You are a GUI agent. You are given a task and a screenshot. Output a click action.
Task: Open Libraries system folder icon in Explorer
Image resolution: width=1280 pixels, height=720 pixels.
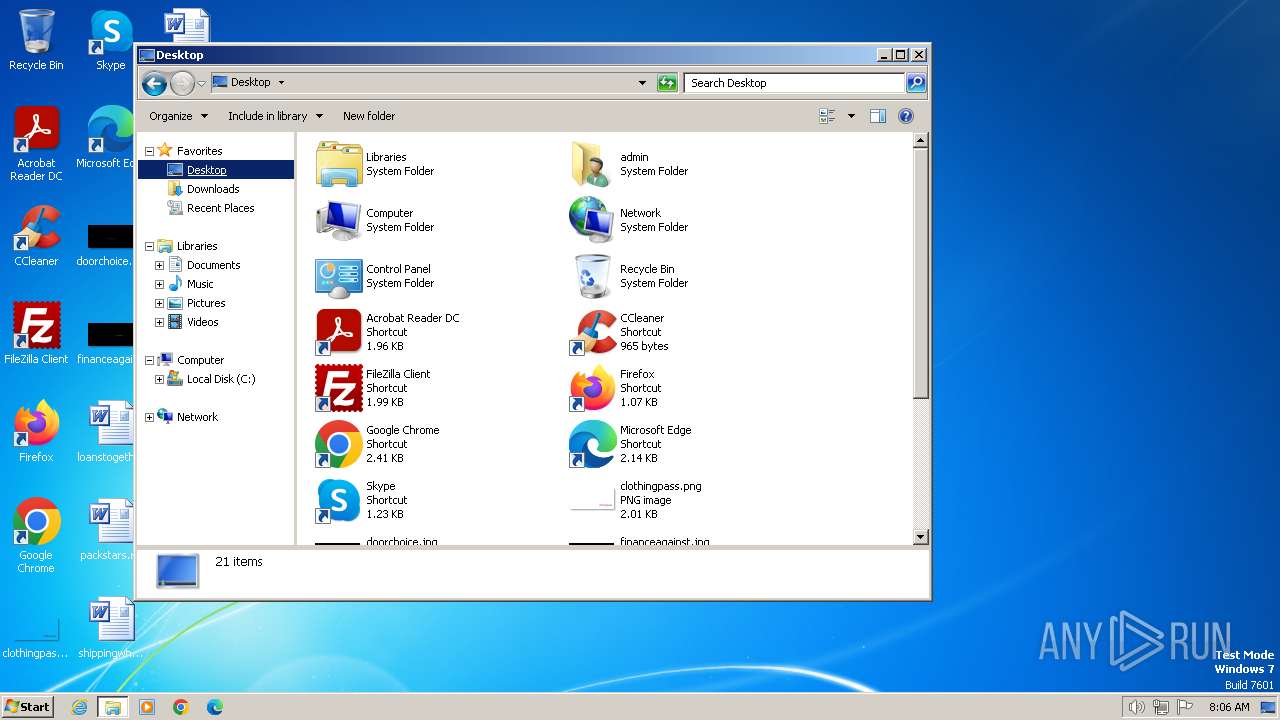[339, 164]
